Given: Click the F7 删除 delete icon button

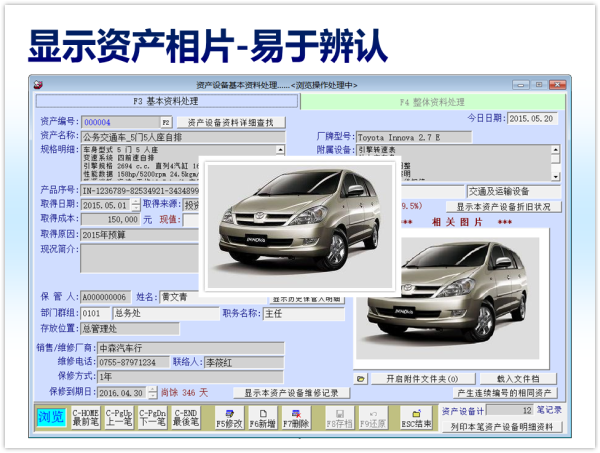Looking at the screenshot, I should (296, 418).
